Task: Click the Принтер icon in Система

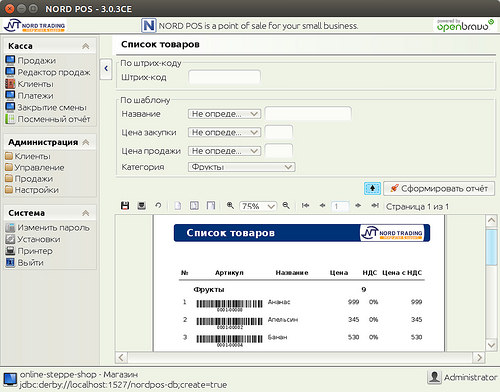Action: click(x=10, y=251)
